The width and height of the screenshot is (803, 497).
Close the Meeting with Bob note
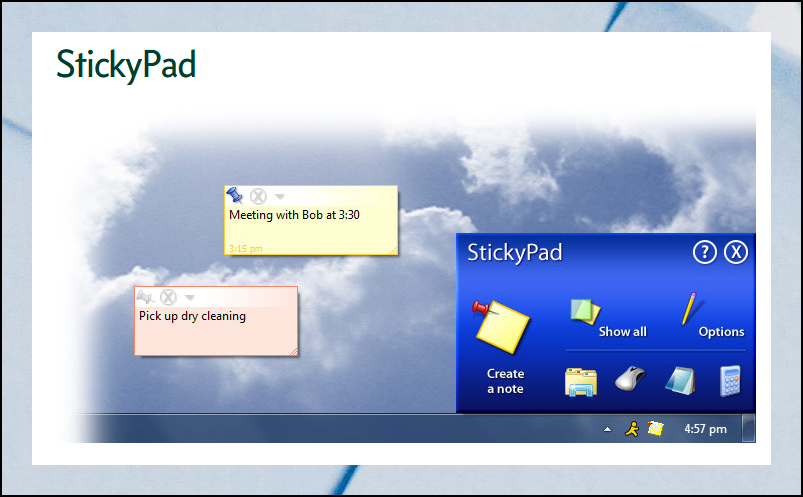pyautogui.click(x=258, y=196)
